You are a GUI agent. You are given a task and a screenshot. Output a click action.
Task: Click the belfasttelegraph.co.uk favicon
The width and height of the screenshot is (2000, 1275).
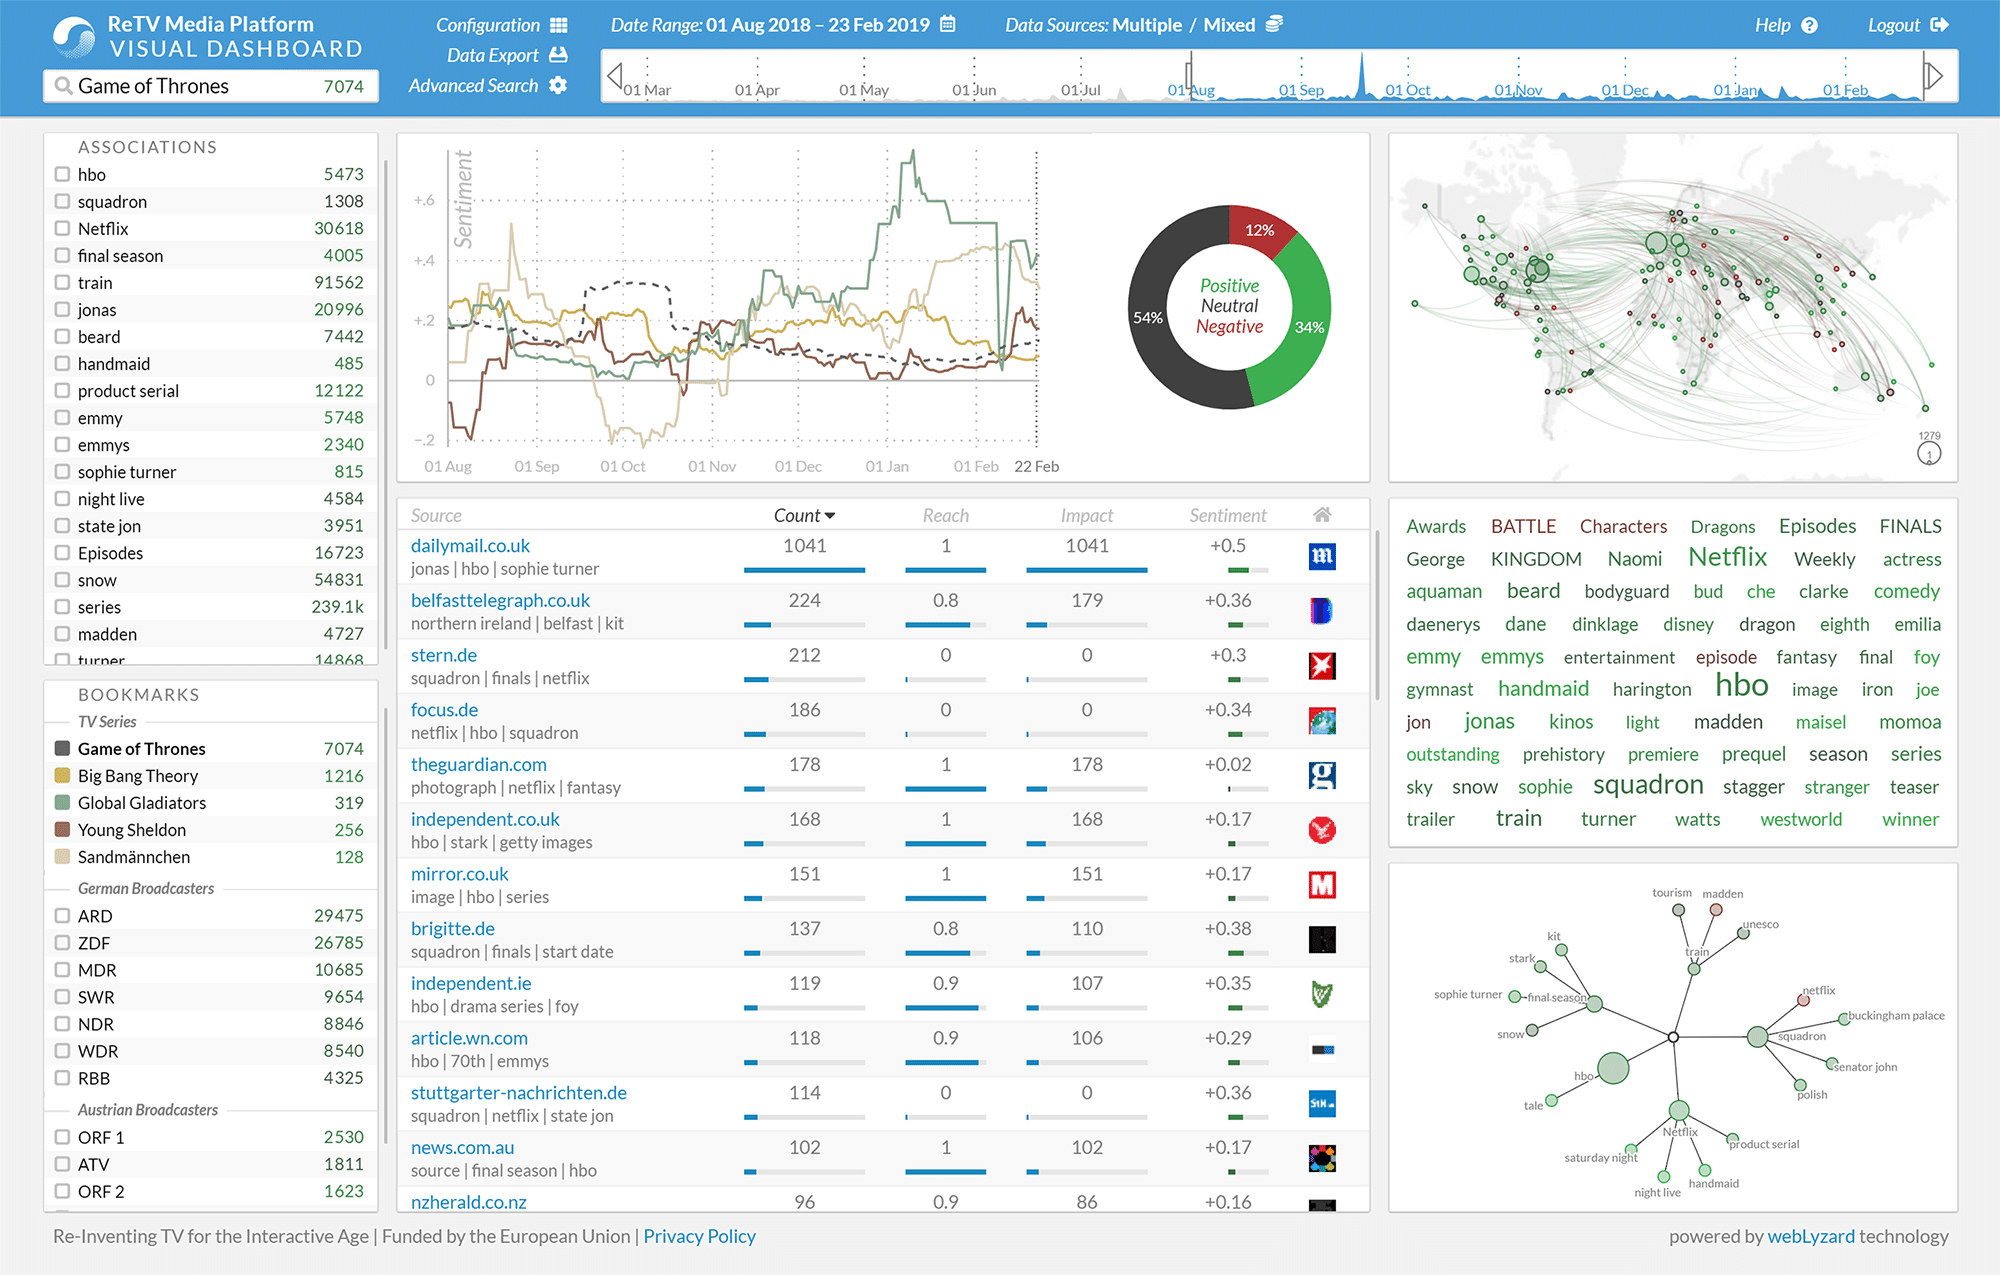[1322, 611]
